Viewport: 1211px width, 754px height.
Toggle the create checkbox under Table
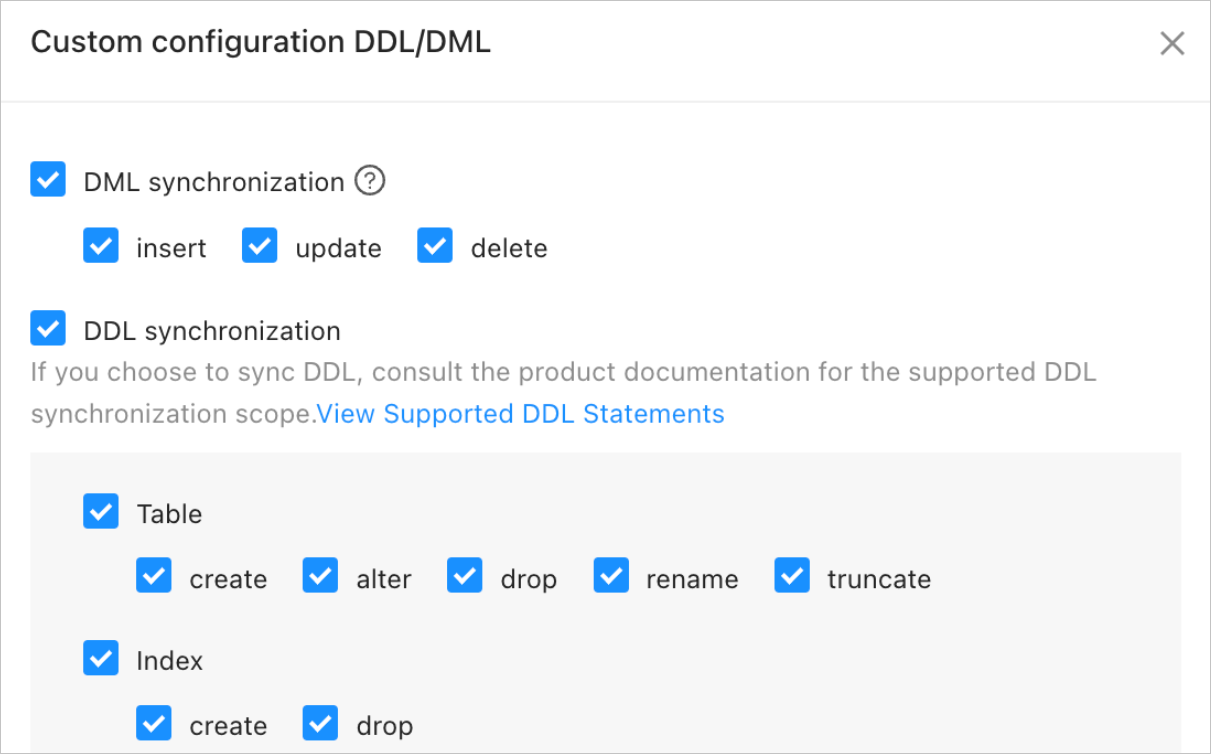click(x=154, y=577)
